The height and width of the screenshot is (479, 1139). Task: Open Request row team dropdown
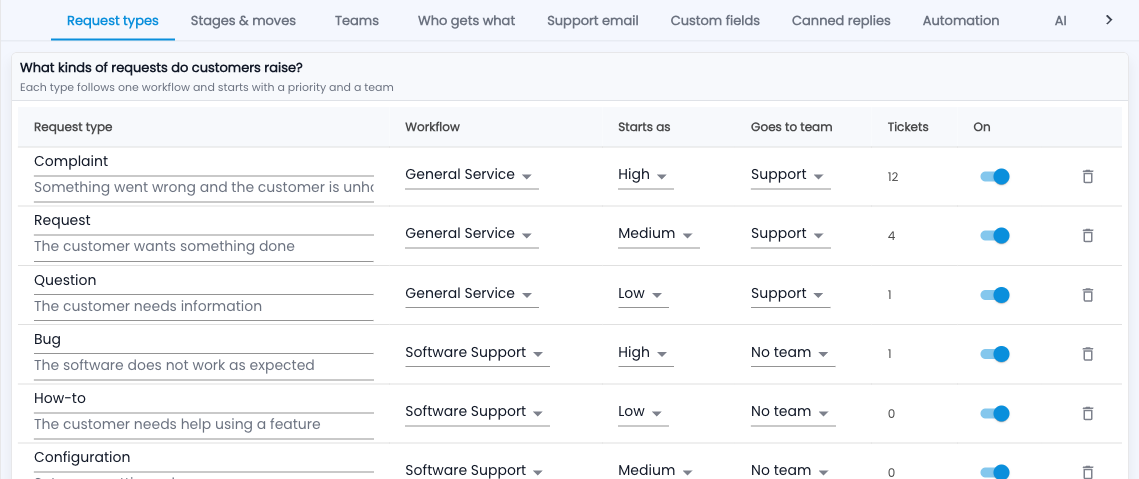pyautogui.click(x=790, y=234)
